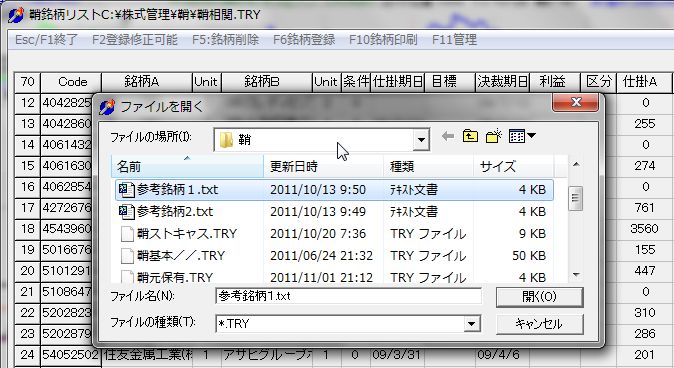The image size is (674, 368).
Task: Select the file 参考銘柄2.txt
Action: [334, 212]
